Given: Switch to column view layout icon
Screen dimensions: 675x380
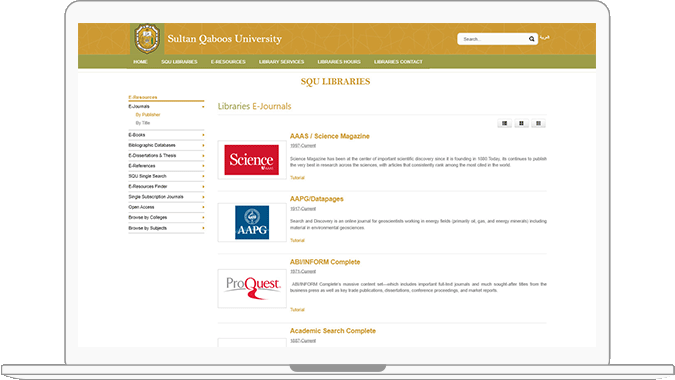Looking at the screenshot, I should click(x=538, y=124).
